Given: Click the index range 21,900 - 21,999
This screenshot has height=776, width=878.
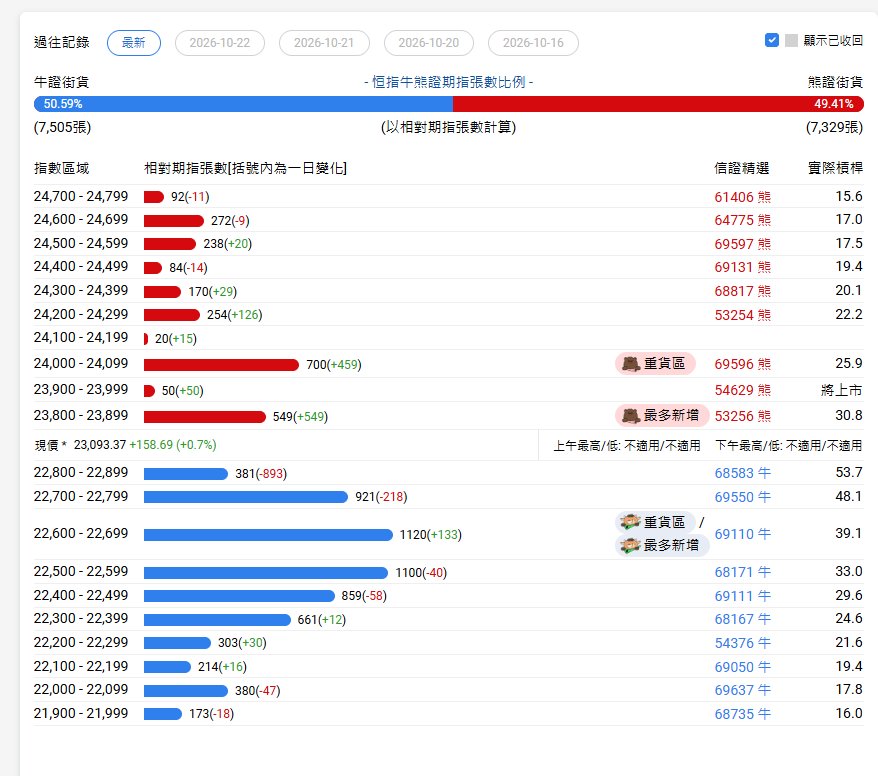Looking at the screenshot, I should click(81, 714).
